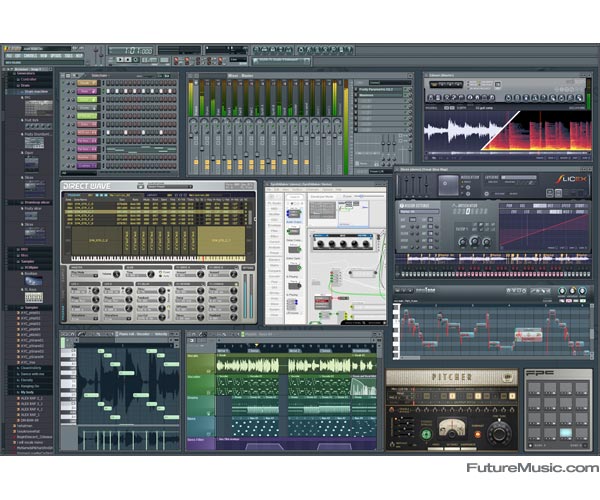
Task: Open the mixer track output selector at panel bottom
Action: (x=381, y=172)
